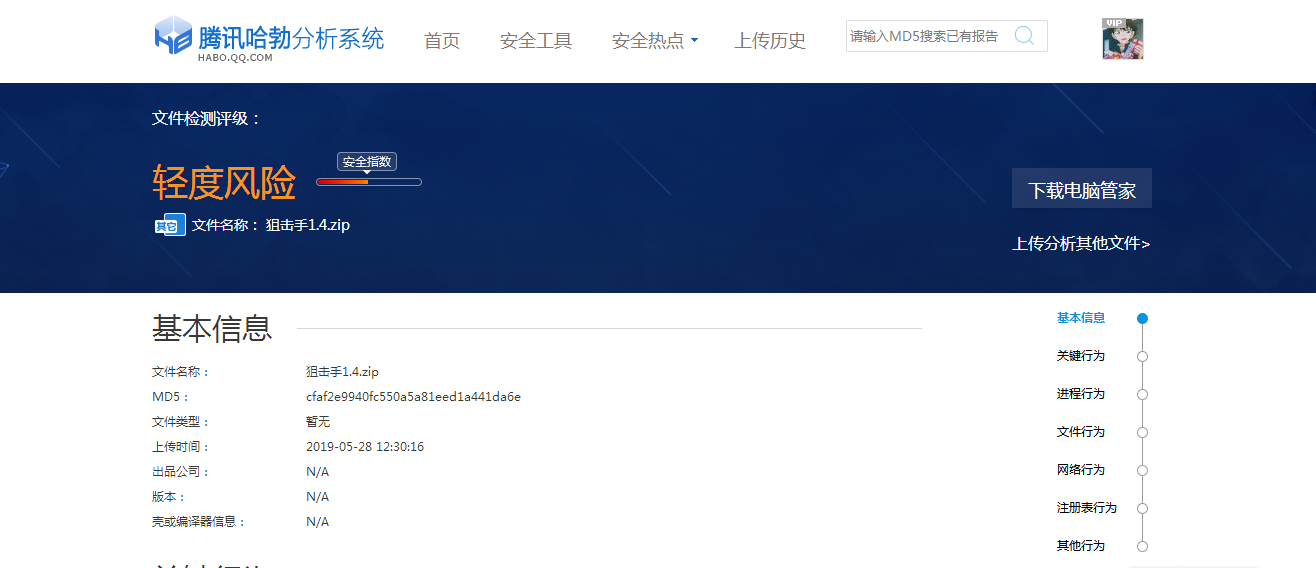Jump to 其他行为 section in sidebar
Viewport: 1316px width, 568px height.
pos(1081,546)
